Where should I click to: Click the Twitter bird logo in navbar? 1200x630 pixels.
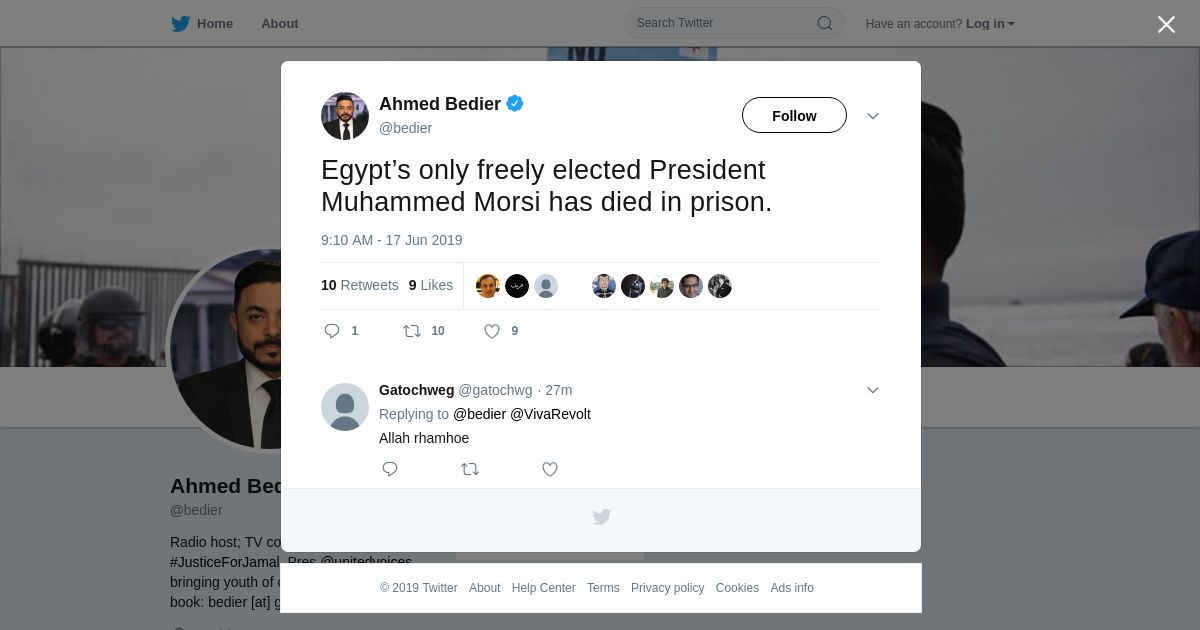tap(180, 24)
